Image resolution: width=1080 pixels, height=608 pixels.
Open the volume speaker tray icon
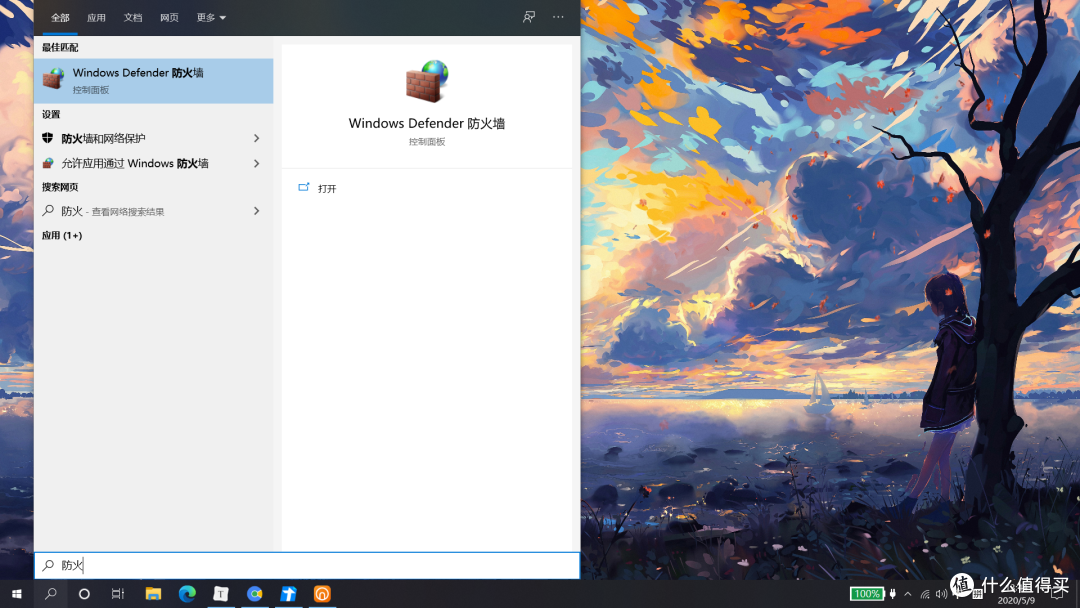[941, 594]
